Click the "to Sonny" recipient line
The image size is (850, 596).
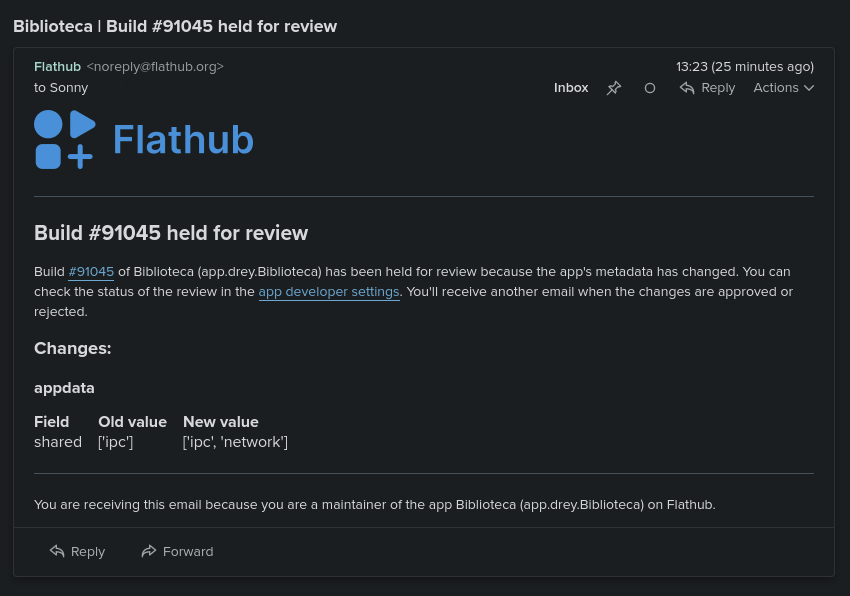pos(61,88)
